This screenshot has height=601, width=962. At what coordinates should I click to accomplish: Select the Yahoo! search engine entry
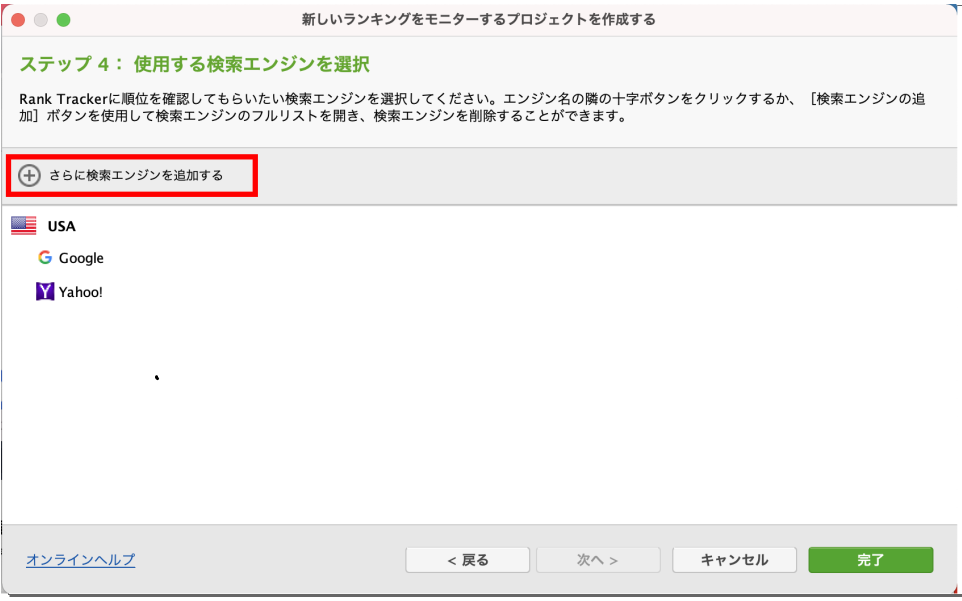pyautogui.click(x=81, y=292)
